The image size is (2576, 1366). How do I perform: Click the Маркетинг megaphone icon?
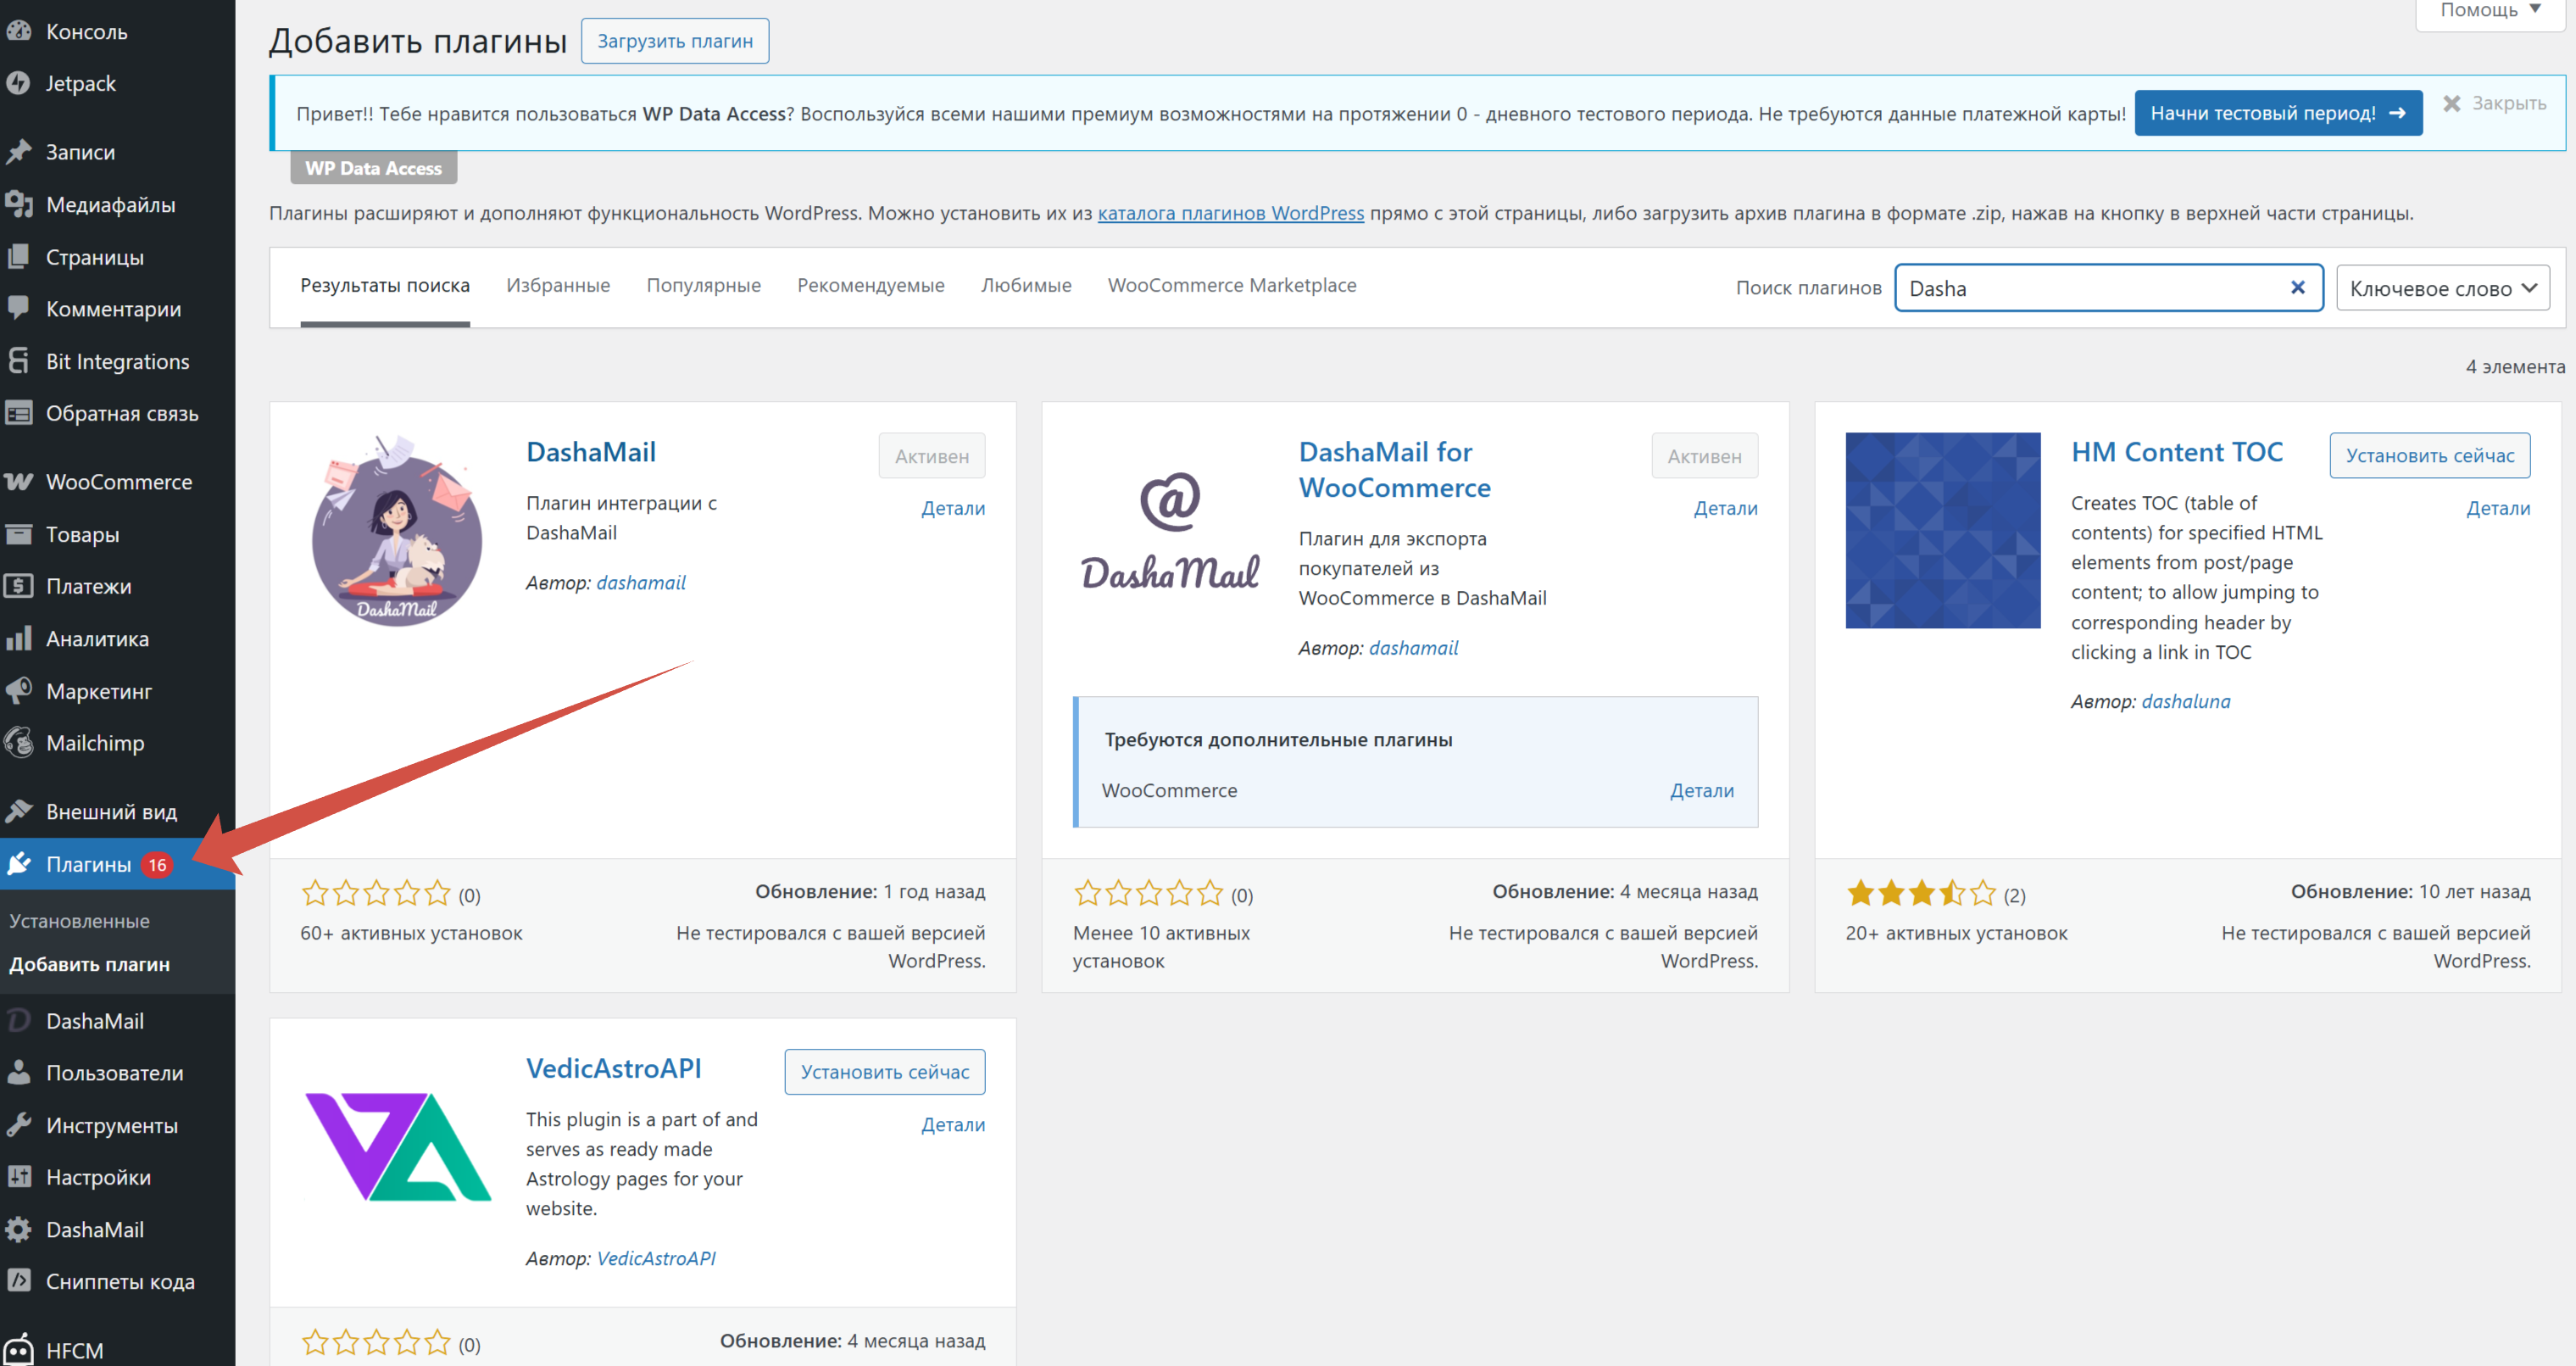[x=18, y=691]
